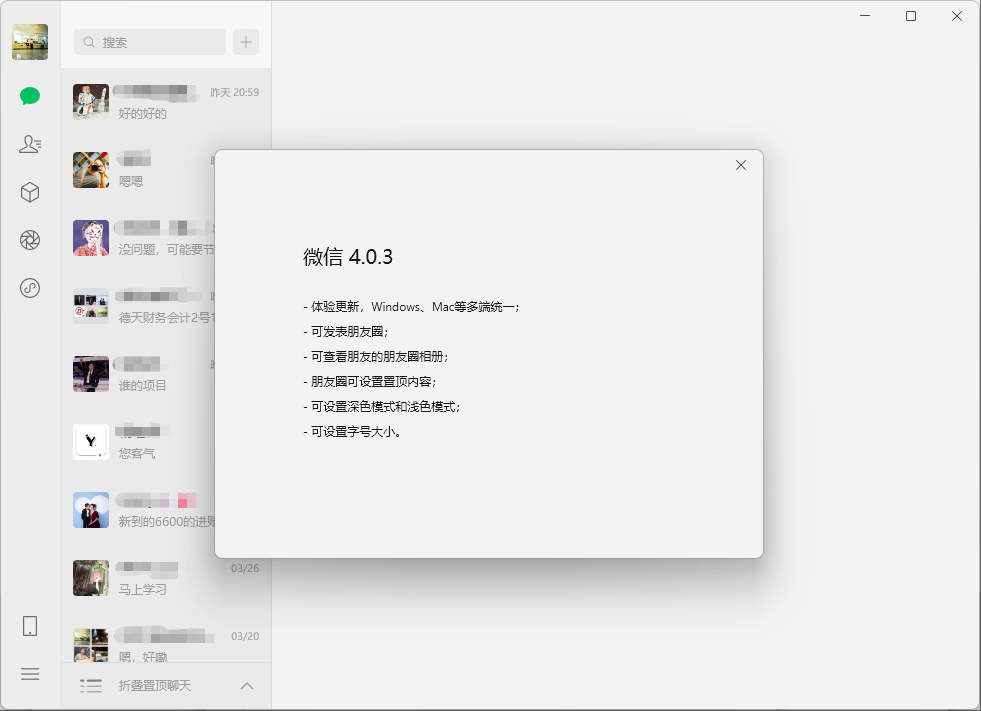Open the Contacts icon in the sidebar
Viewport: 981px width, 711px height.
(x=30, y=144)
